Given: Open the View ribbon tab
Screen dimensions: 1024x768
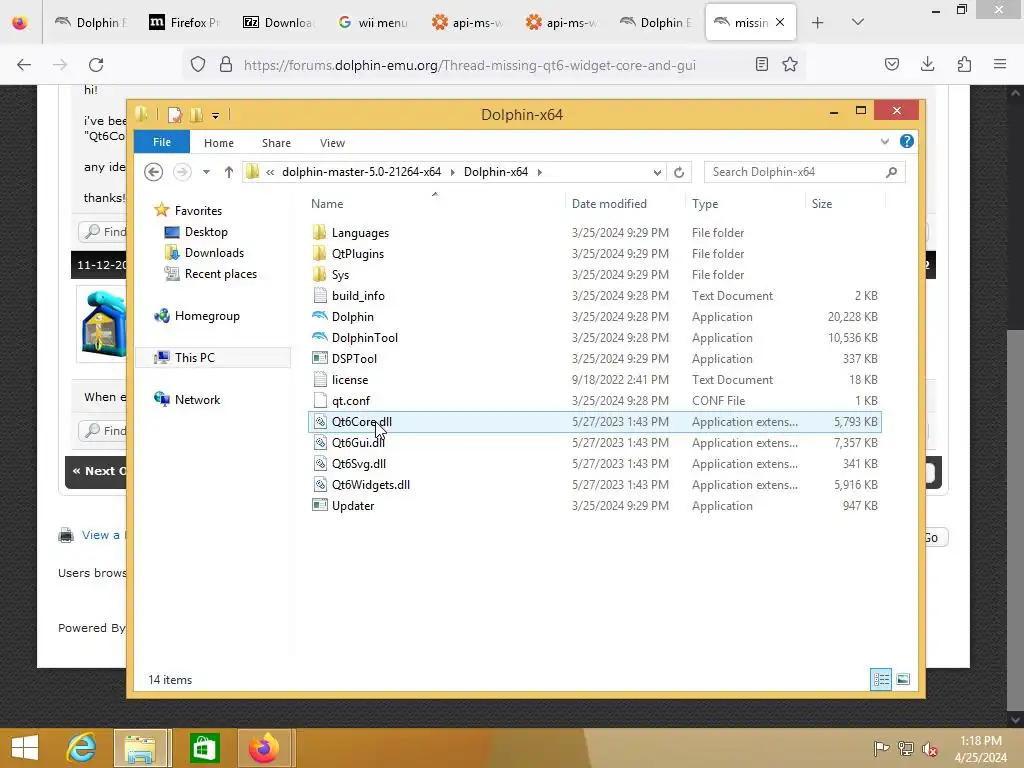Looking at the screenshot, I should coord(332,143).
